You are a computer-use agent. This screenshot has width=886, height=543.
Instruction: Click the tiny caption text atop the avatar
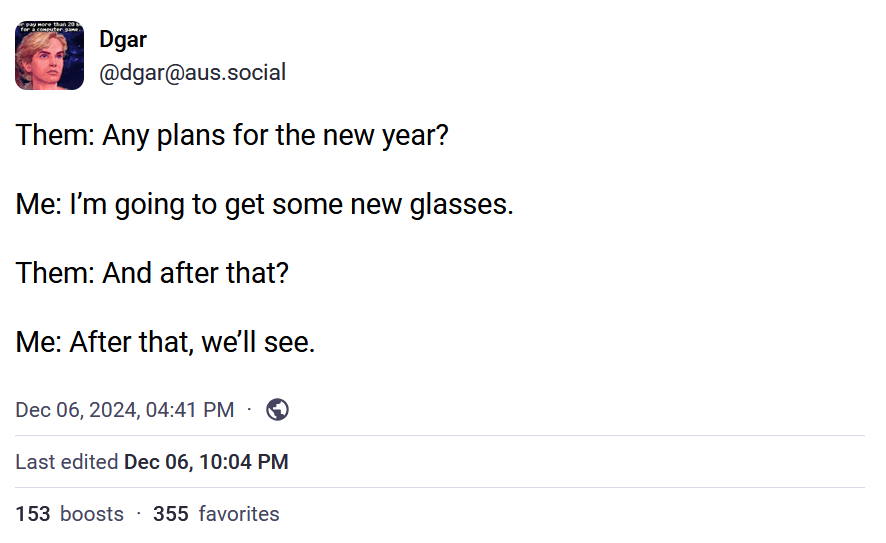coord(49,28)
